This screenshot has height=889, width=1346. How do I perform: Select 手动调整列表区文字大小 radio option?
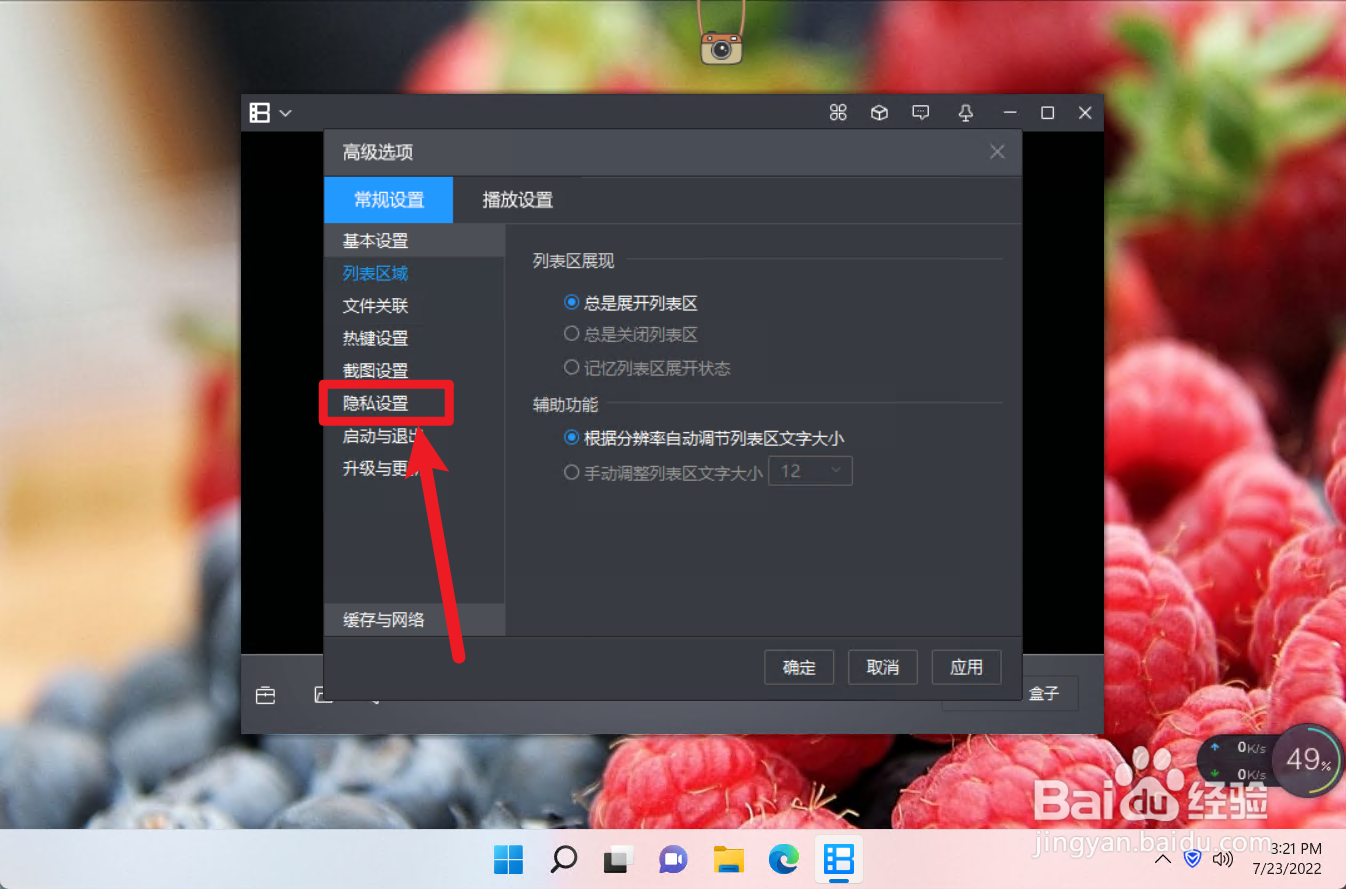(664, 472)
